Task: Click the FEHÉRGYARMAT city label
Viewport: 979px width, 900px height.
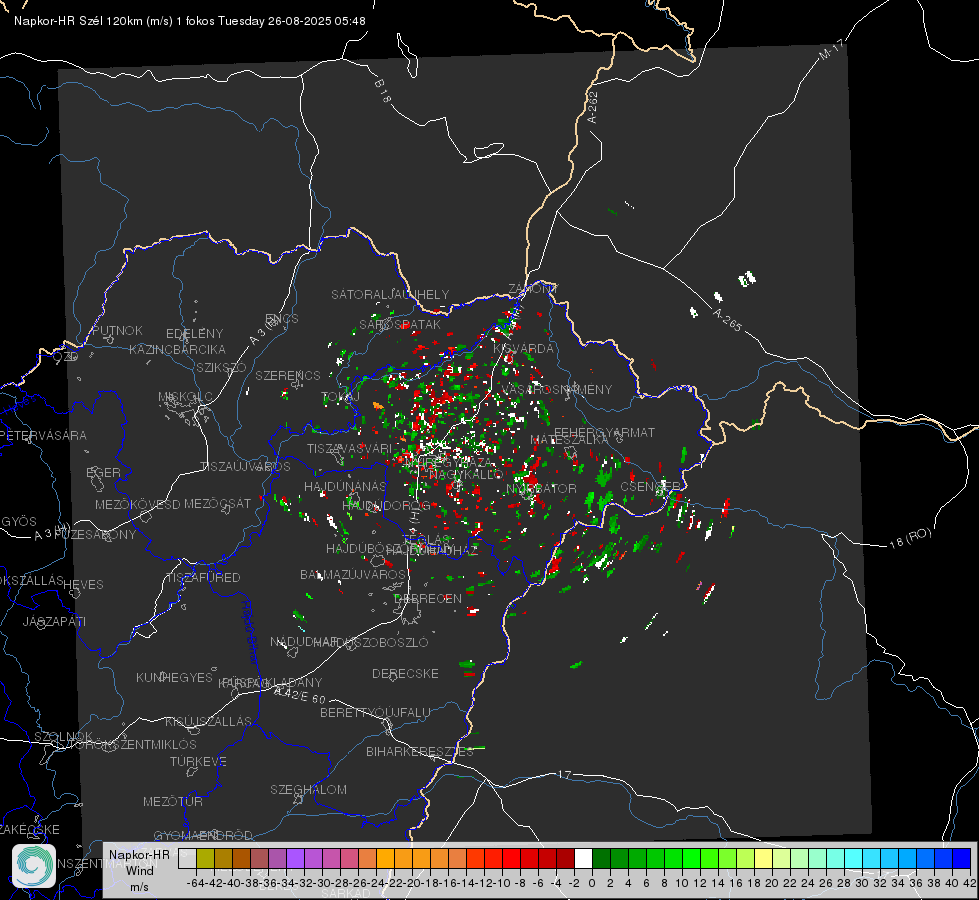Action: (x=604, y=432)
